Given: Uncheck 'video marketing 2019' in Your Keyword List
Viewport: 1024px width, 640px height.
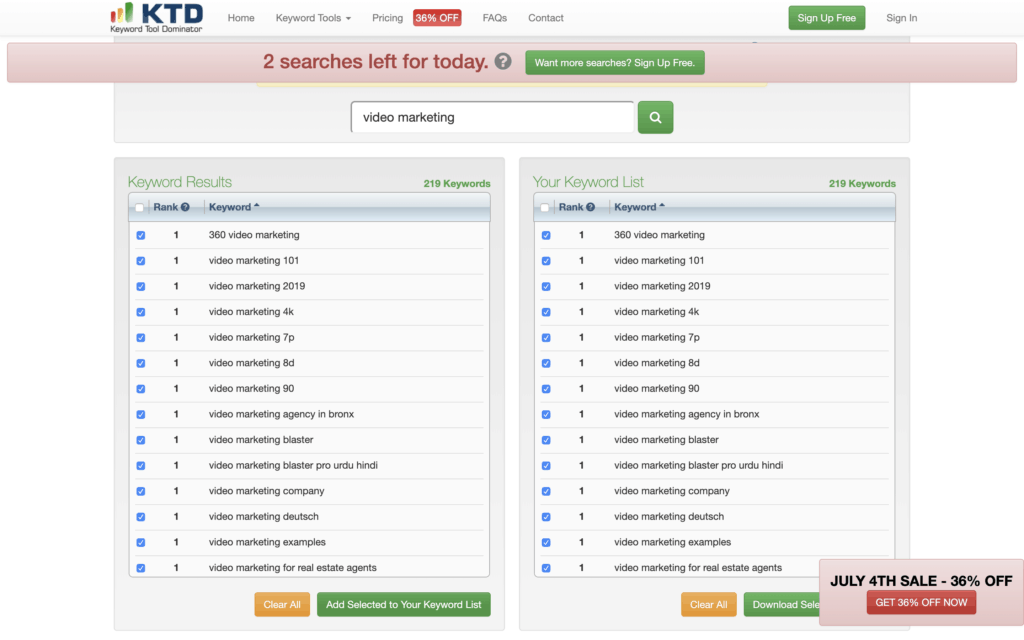Looking at the screenshot, I should (x=546, y=286).
